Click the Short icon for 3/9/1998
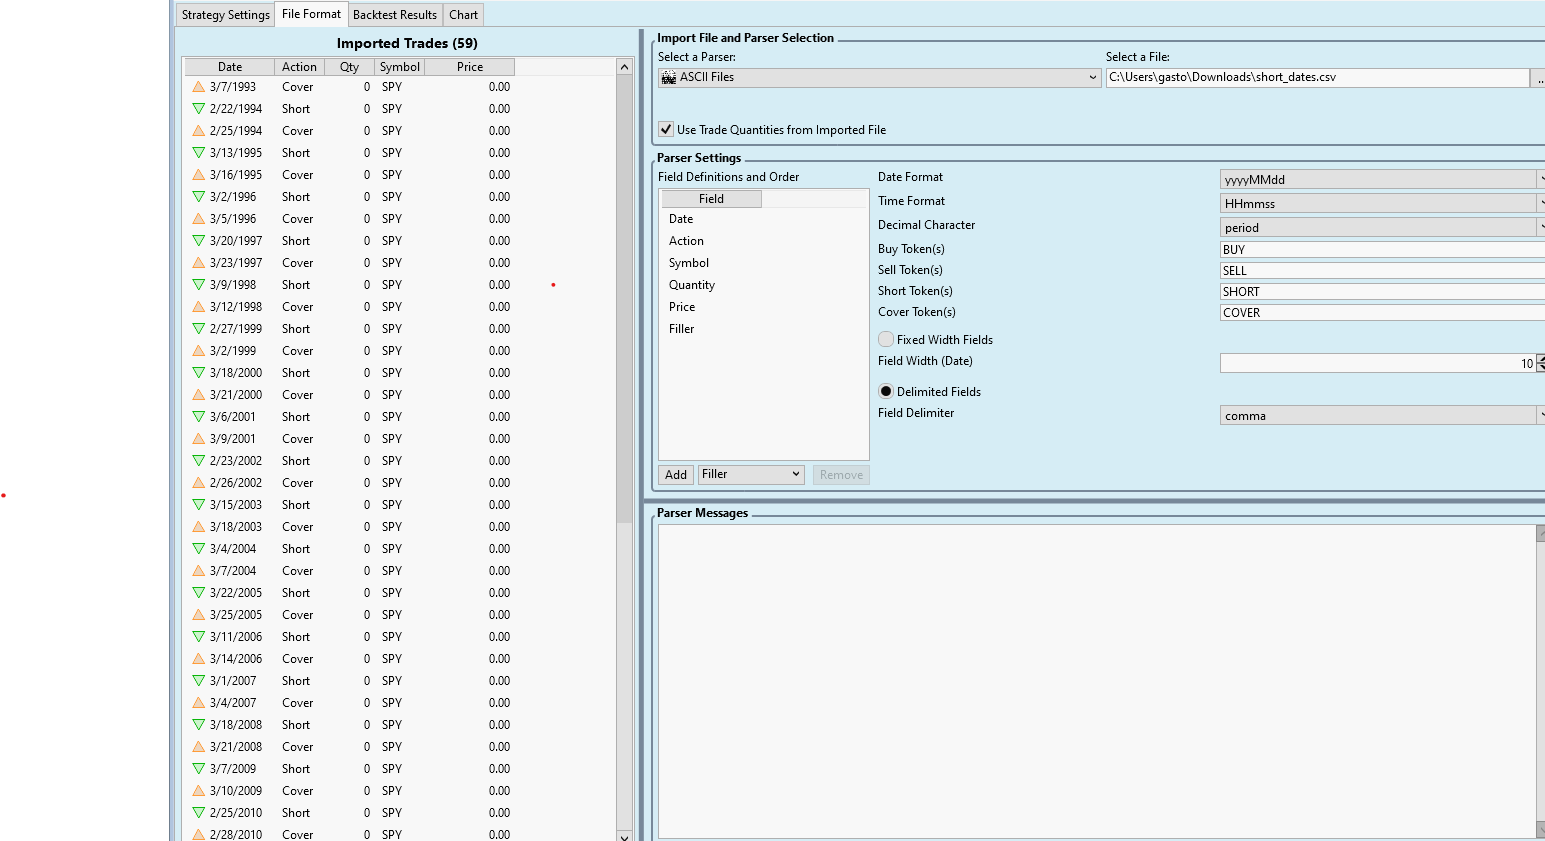The width and height of the screenshot is (1545, 841). click(199, 285)
